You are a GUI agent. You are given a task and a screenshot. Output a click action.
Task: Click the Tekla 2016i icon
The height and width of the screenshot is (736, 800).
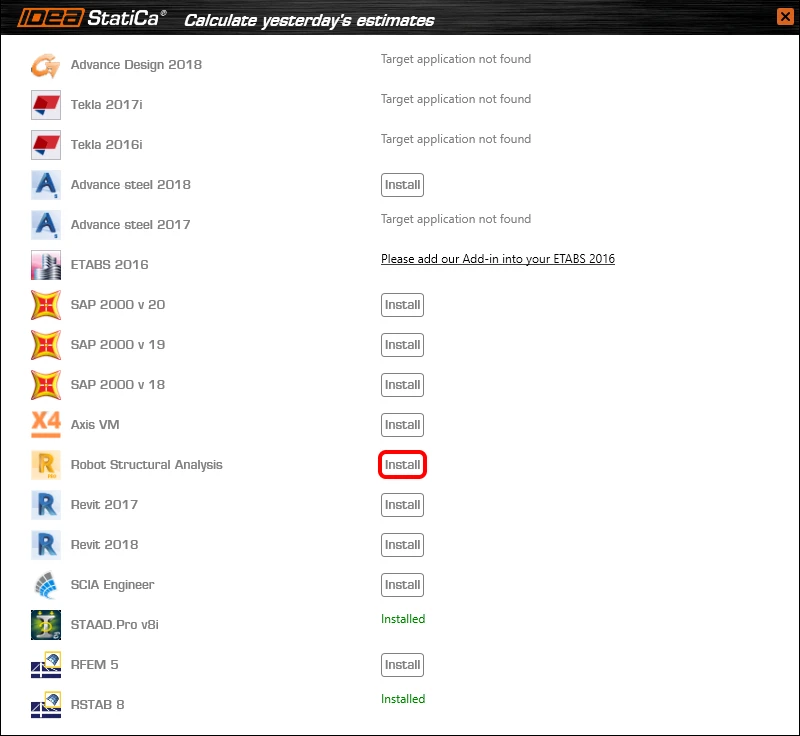[x=45, y=145]
